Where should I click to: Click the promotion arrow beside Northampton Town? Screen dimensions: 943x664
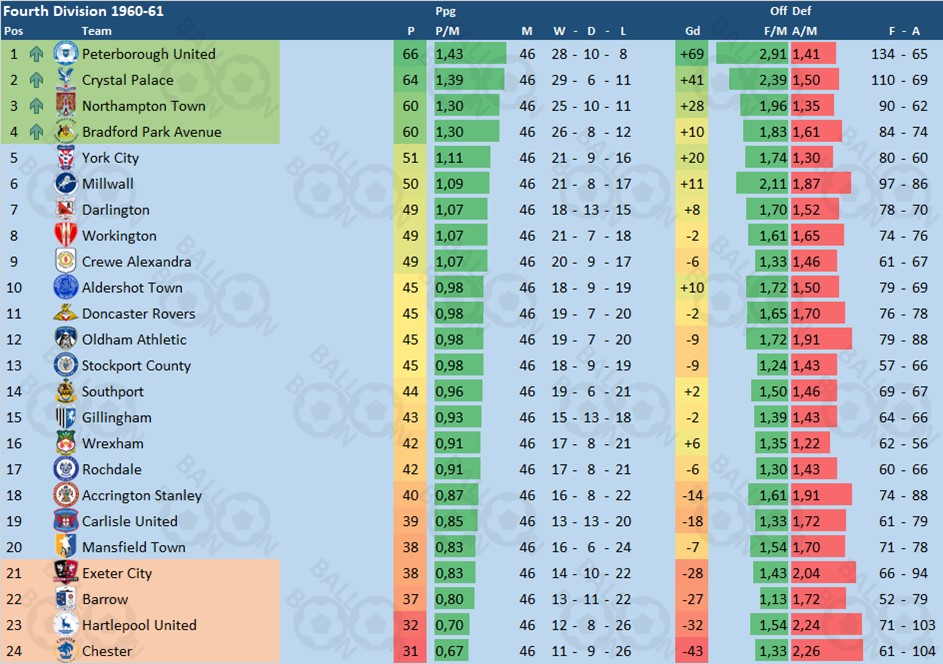pyautogui.click(x=37, y=106)
